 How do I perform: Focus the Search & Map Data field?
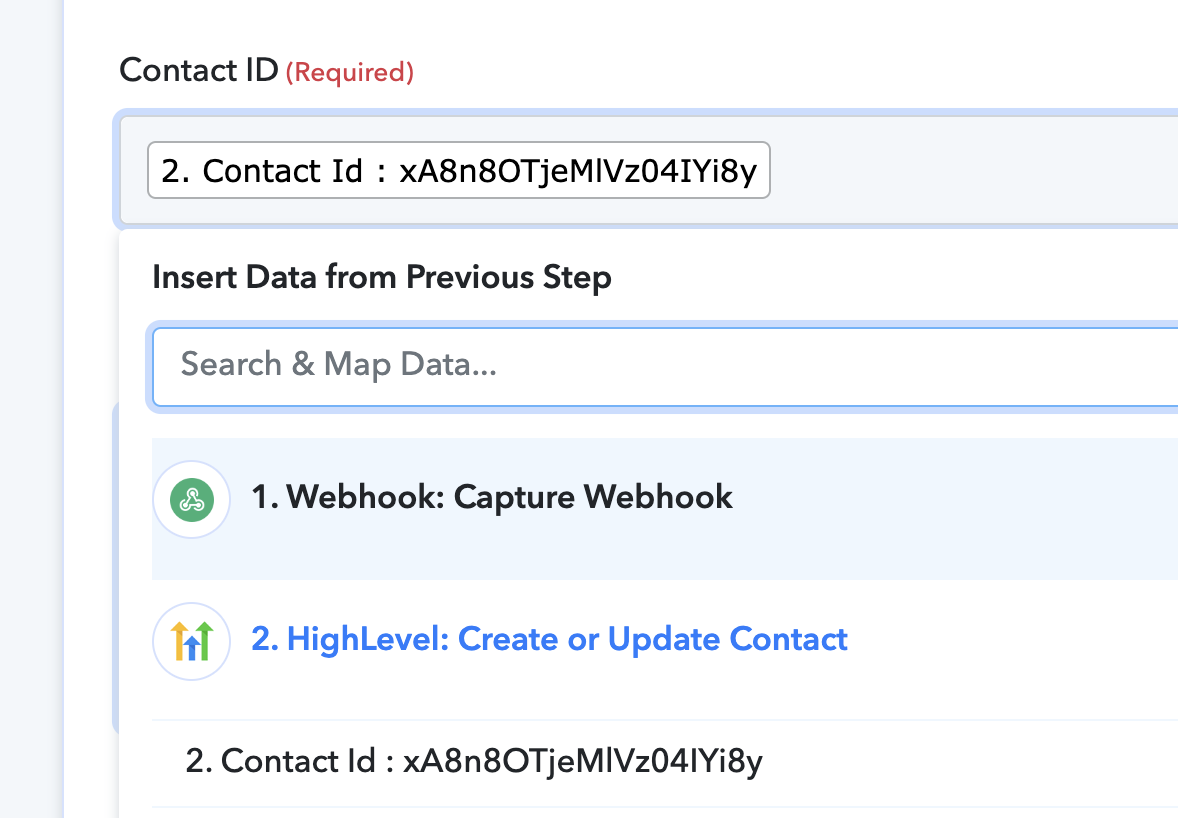tap(665, 366)
